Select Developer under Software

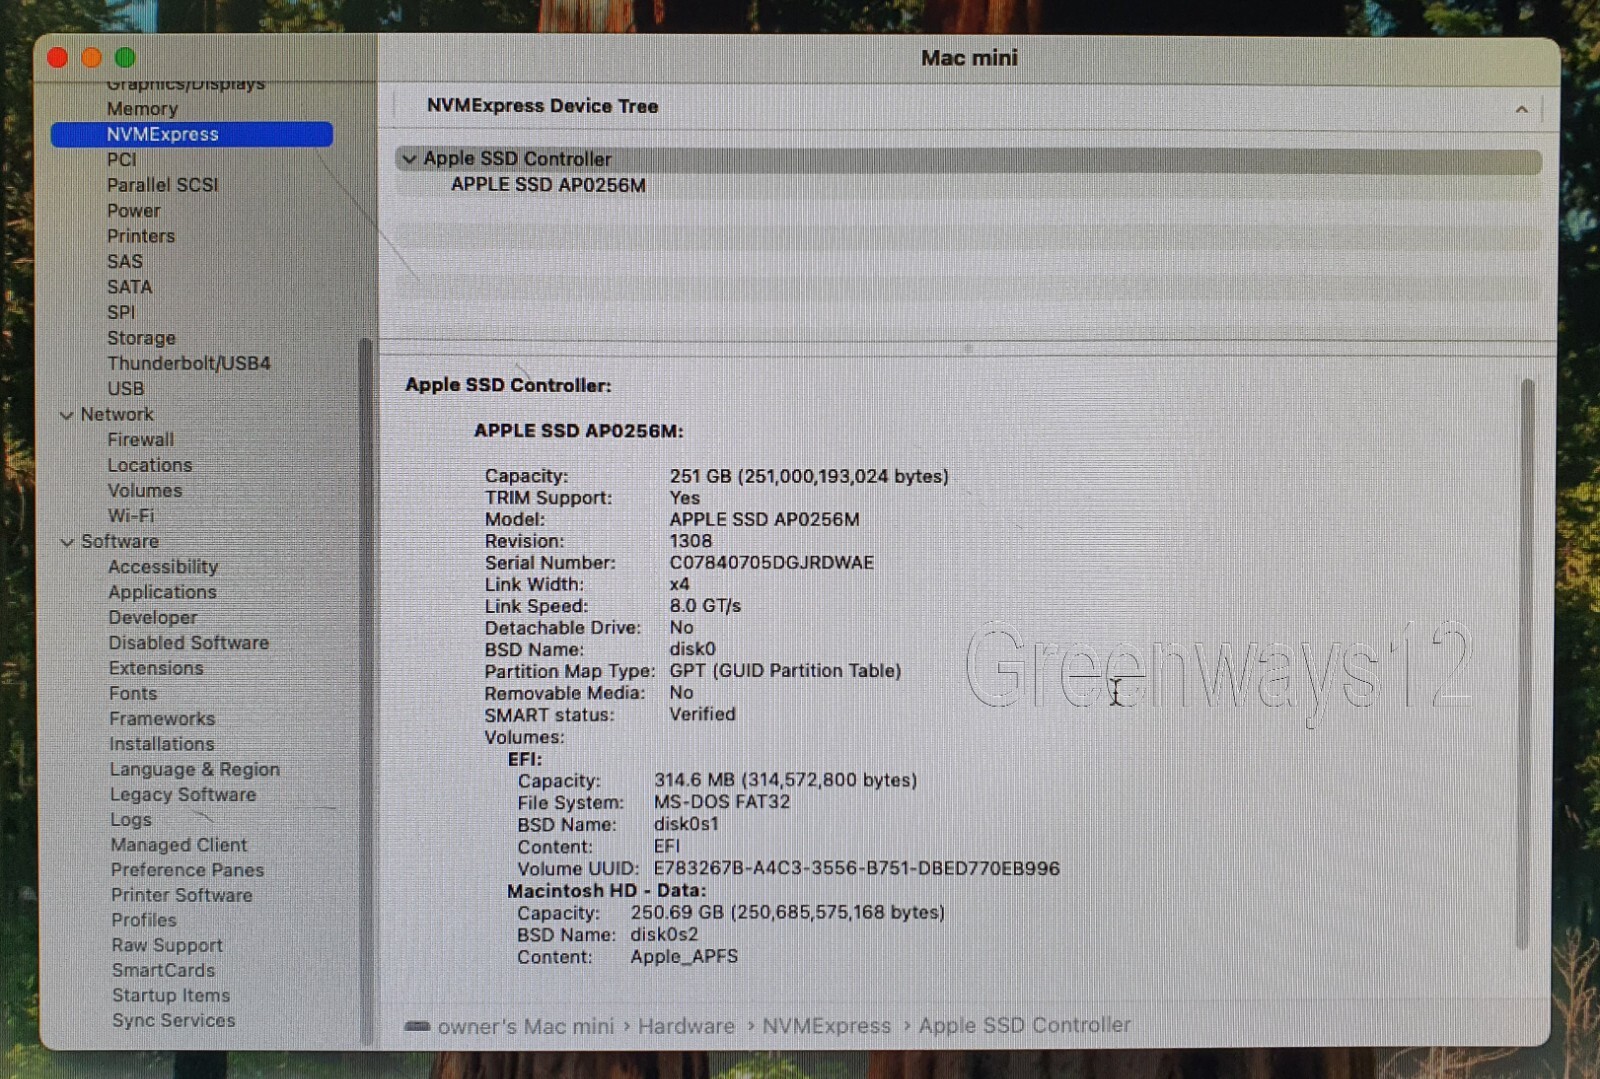click(x=153, y=618)
